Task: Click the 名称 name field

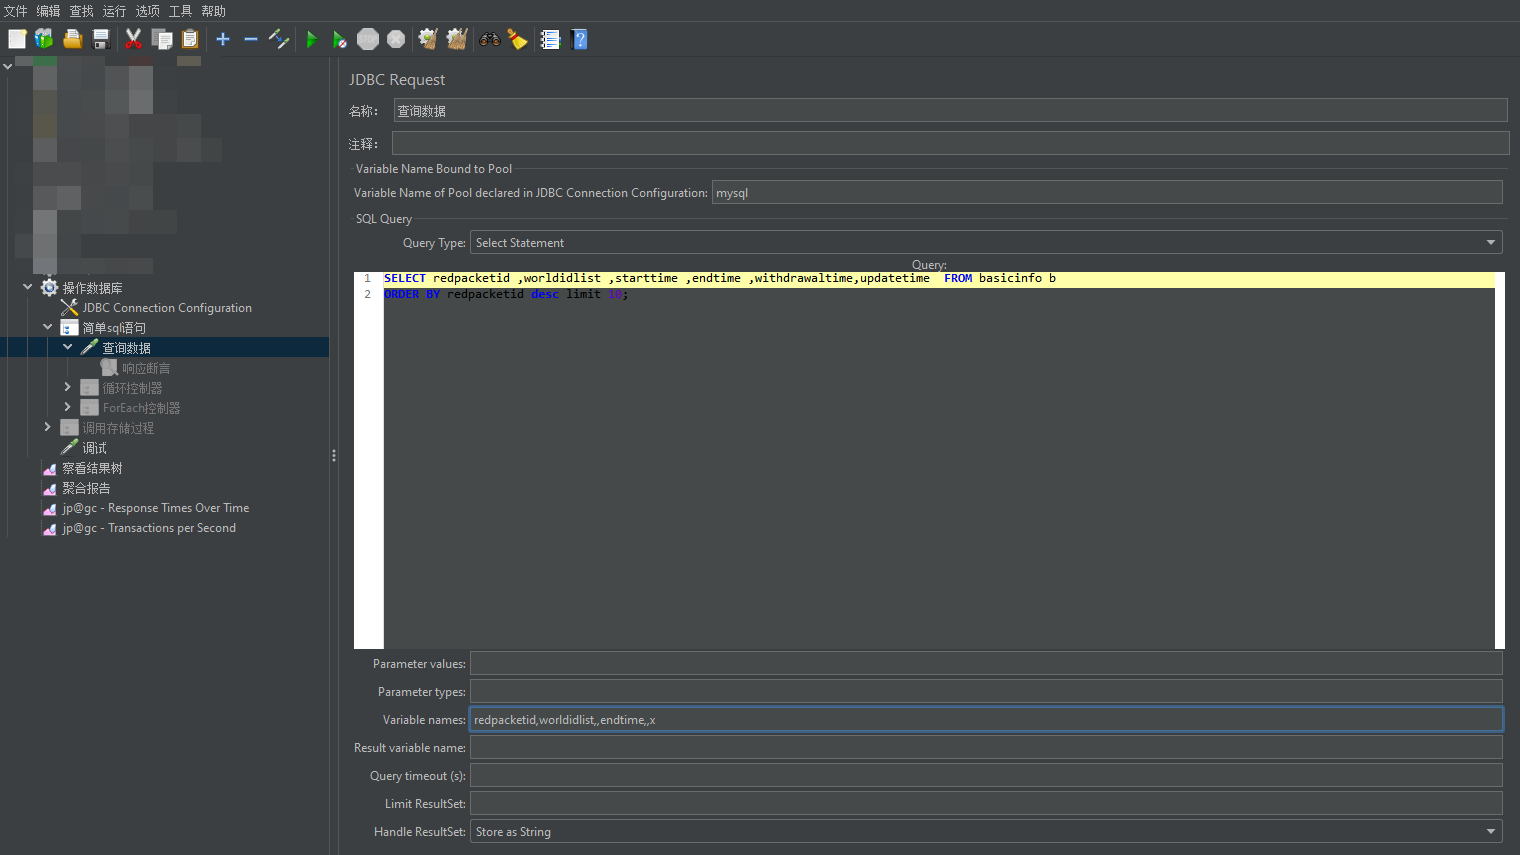Action: pos(950,111)
